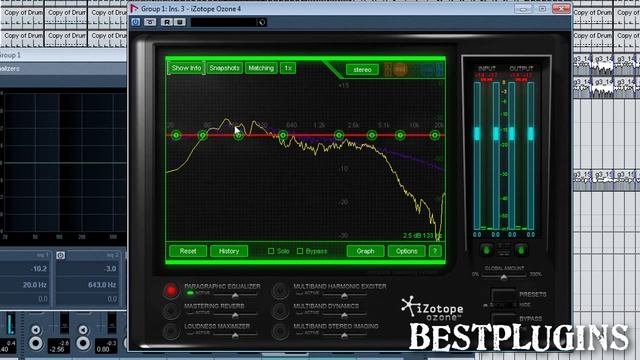Adjust the Global Amount slider
Image resolution: width=640 pixels, height=360 pixels.
coord(504,277)
